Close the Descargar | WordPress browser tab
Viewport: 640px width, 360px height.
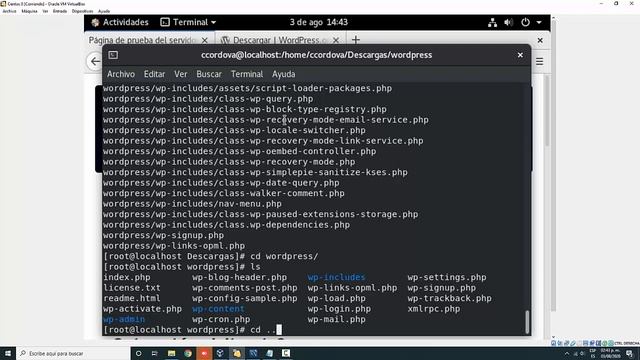tap(336, 40)
